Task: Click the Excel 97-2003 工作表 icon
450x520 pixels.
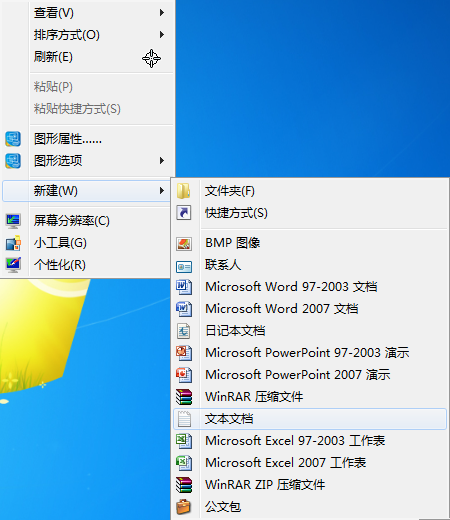Action: [x=184, y=441]
